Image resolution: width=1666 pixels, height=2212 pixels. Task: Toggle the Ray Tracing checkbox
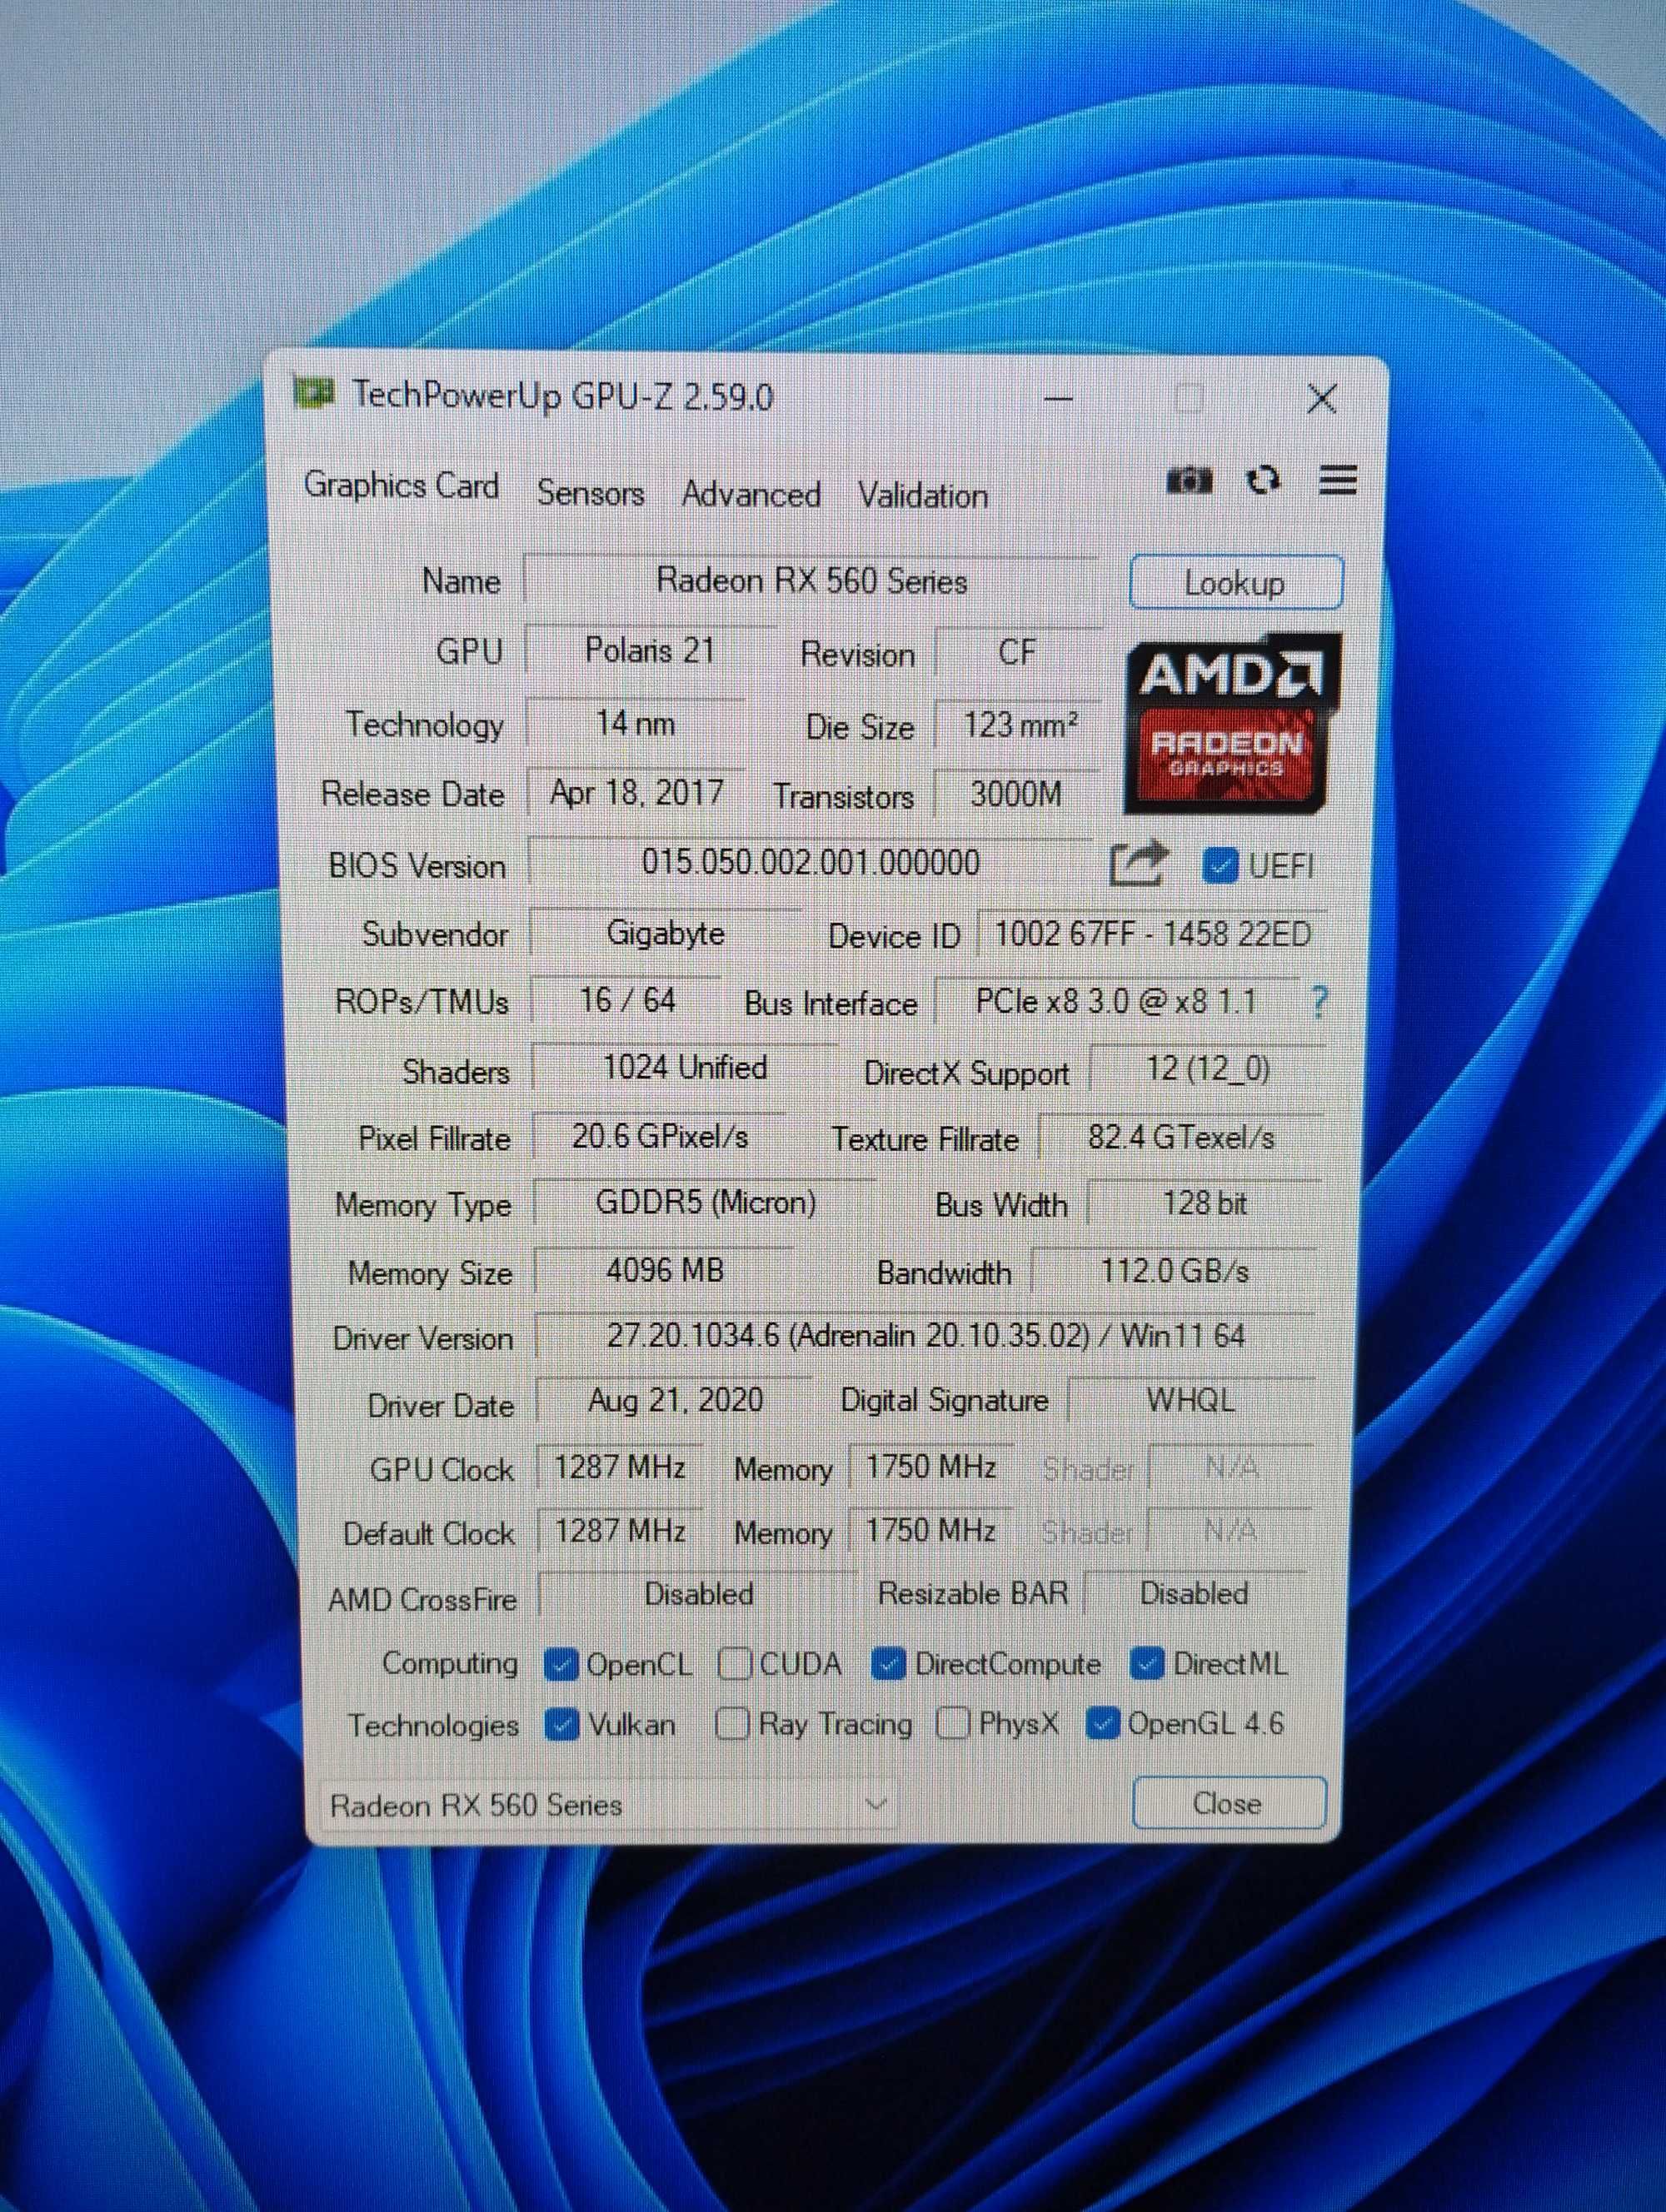[x=733, y=1724]
